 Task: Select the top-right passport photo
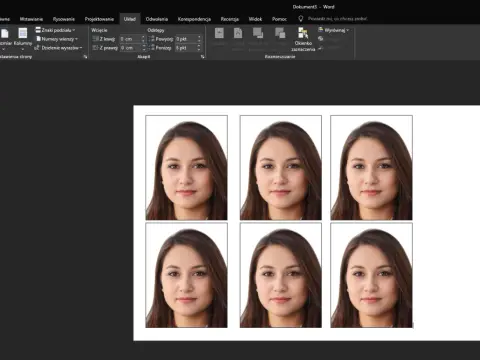(x=371, y=168)
